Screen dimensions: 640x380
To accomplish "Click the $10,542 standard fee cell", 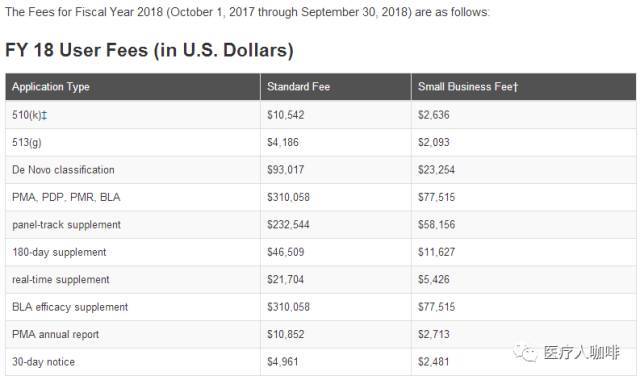I will click(286, 115).
